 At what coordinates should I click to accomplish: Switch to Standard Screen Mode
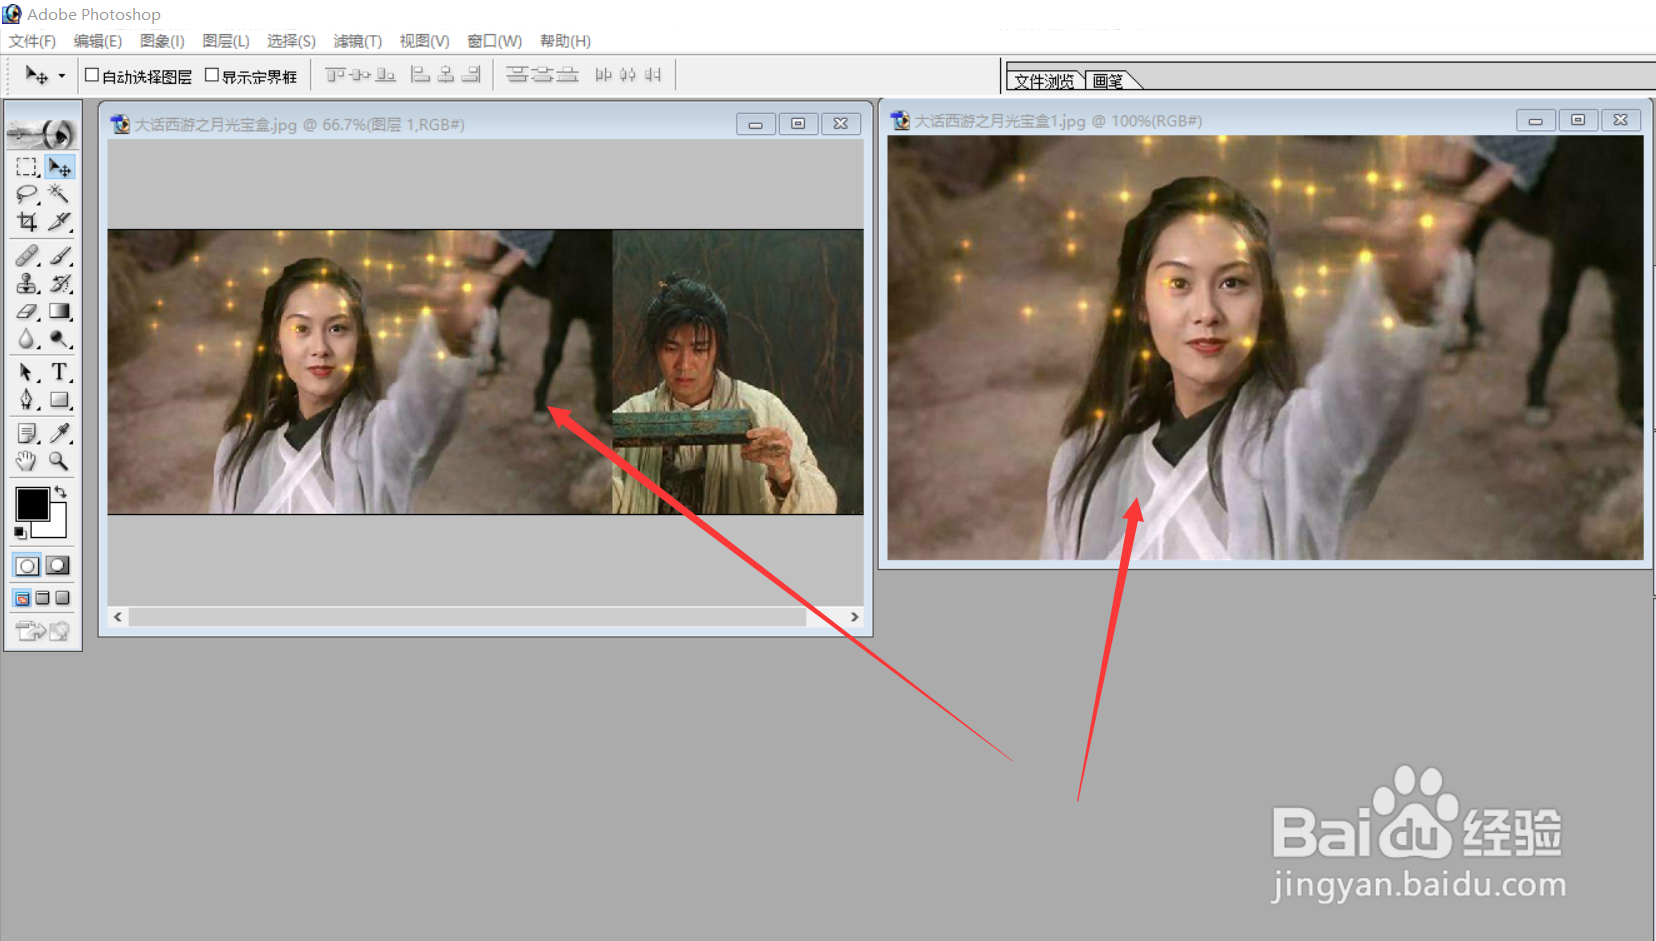pos(22,598)
